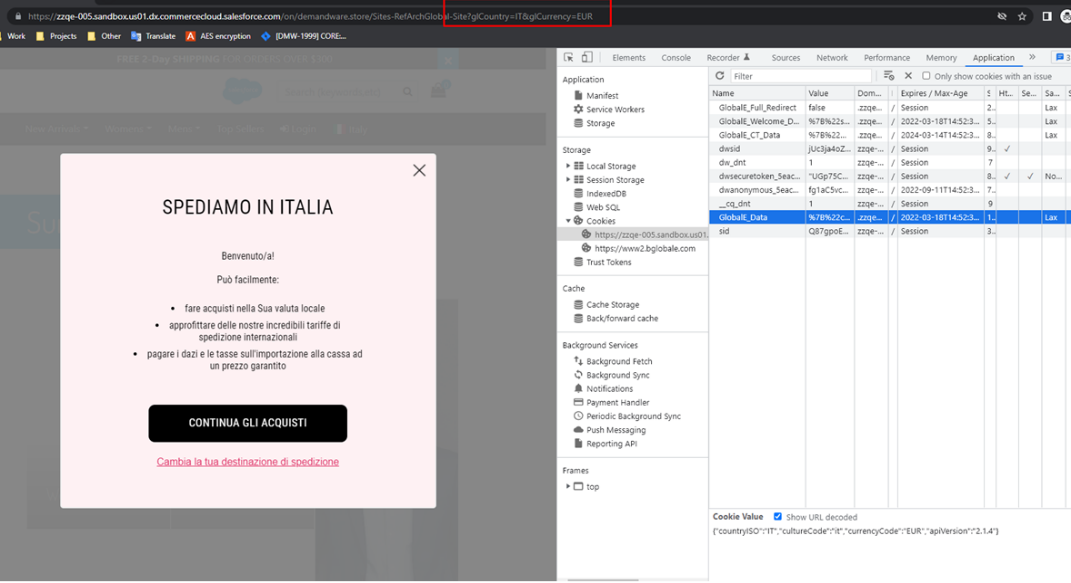Expand the Local Storage tree
Screen dimensions: 1071x583
coord(568,166)
